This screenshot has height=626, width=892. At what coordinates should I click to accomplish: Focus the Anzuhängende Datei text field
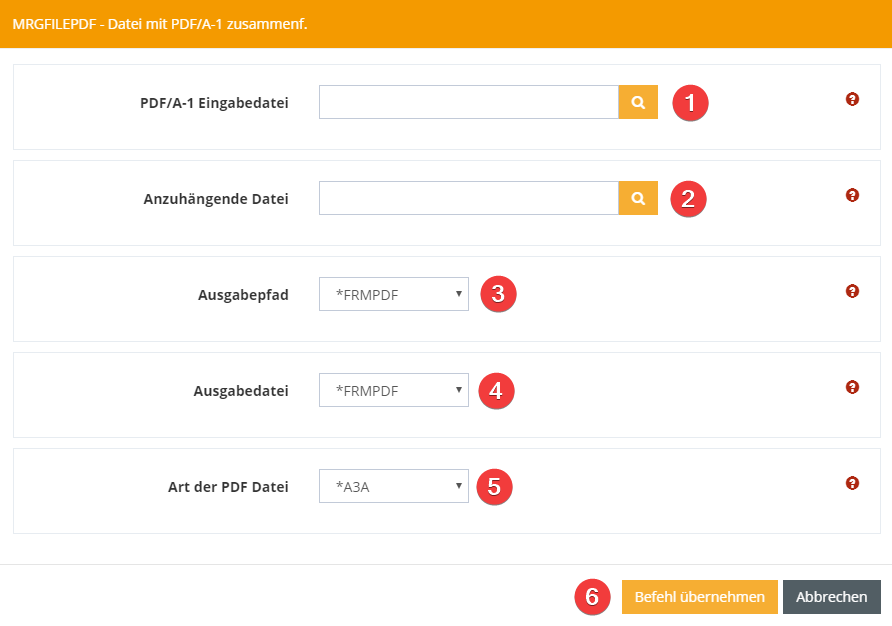(468, 198)
